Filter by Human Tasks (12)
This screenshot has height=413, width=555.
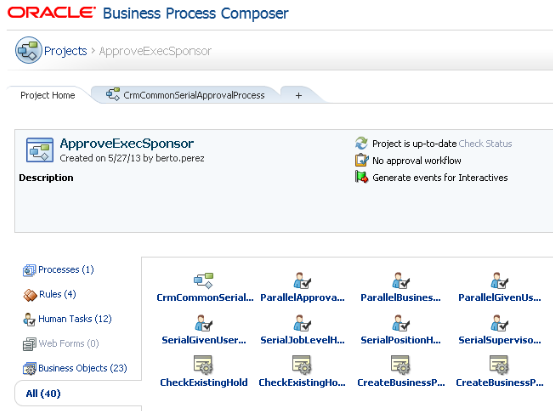point(75,319)
